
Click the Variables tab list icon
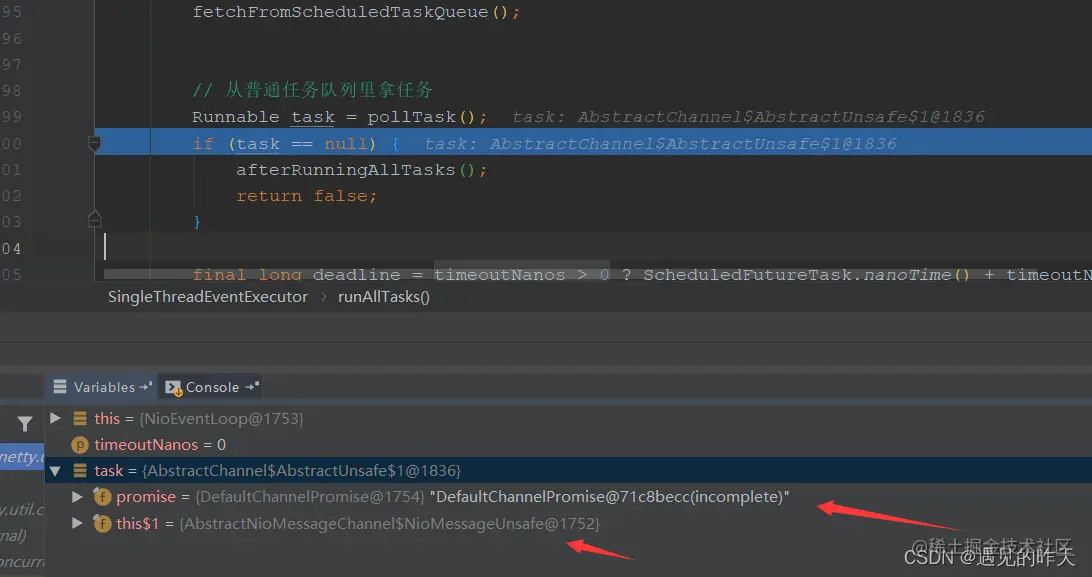pyautogui.click(x=61, y=386)
